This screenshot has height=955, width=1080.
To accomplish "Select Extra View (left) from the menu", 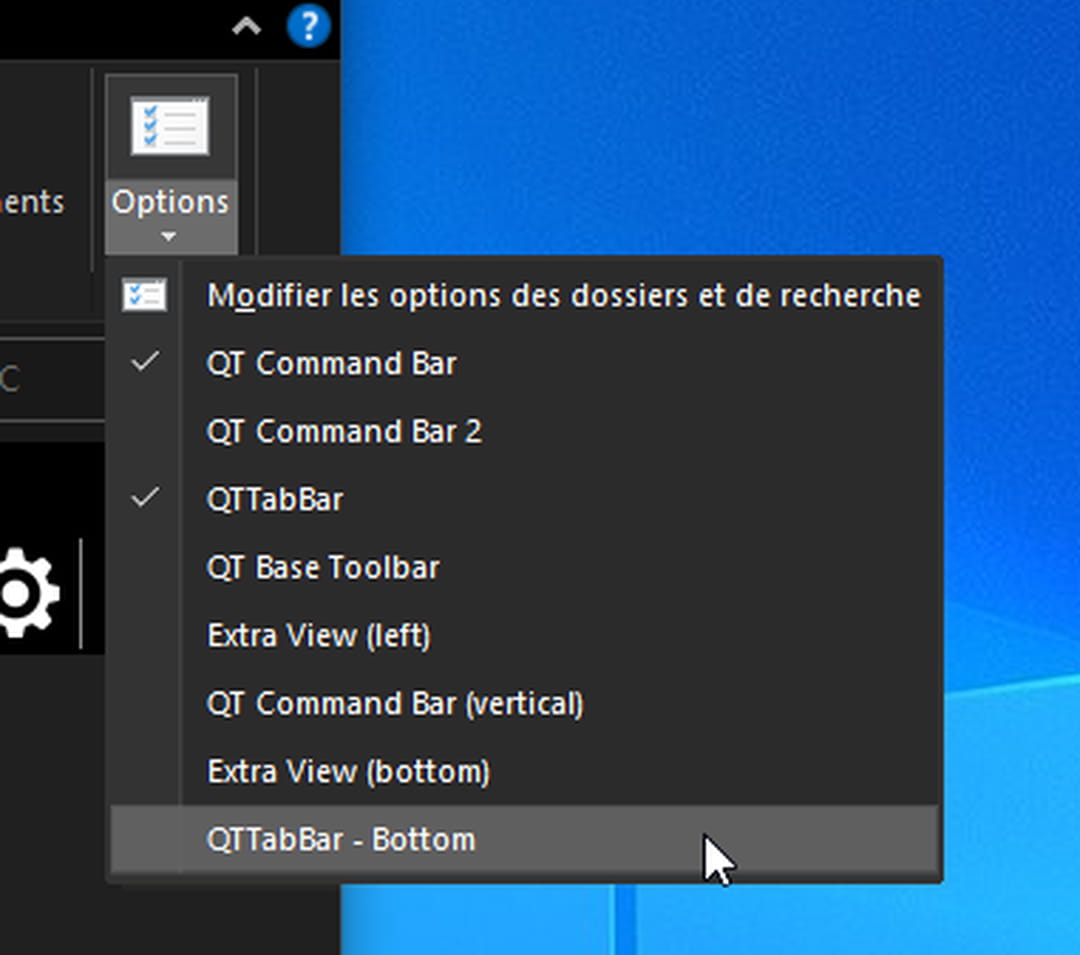I will pos(318,635).
